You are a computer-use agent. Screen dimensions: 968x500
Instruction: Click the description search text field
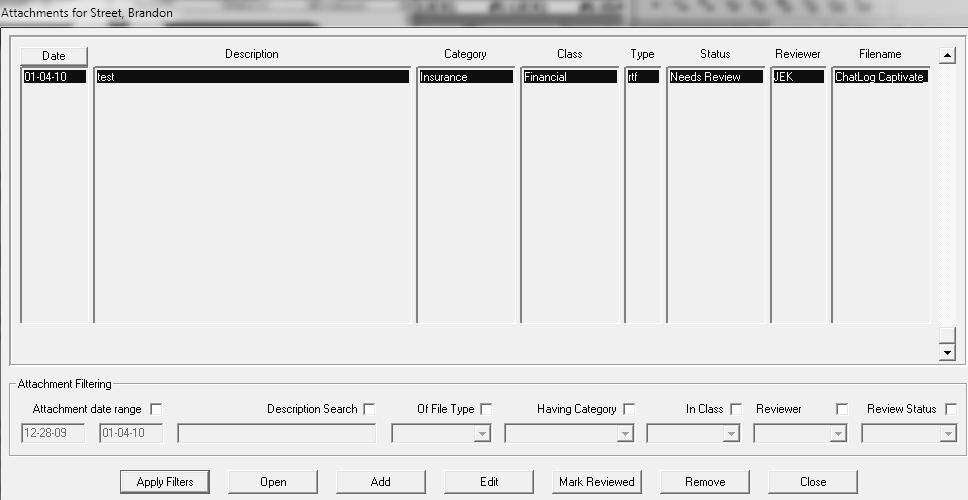click(277, 434)
